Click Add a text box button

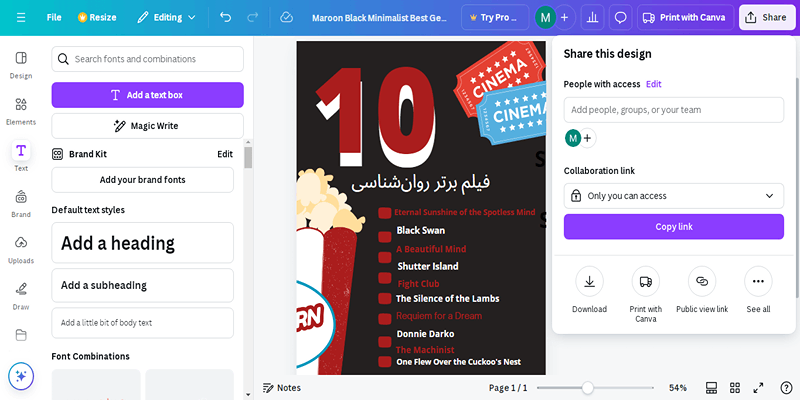pyautogui.click(x=147, y=95)
